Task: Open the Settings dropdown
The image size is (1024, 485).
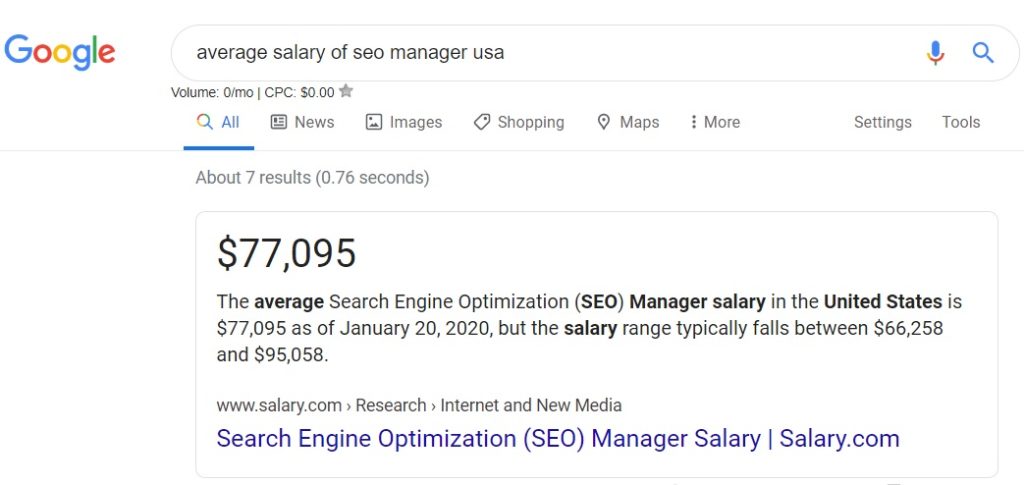Action: click(x=882, y=122)
